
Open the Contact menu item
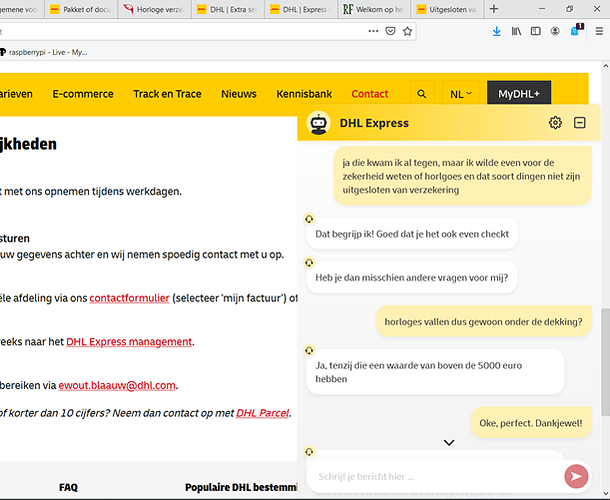point(370,94)
